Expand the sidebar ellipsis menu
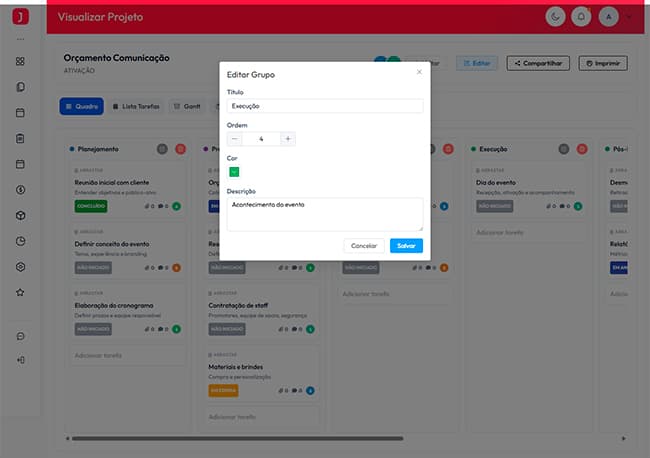This screenshot has width=650, height=458. coord(20,39)
